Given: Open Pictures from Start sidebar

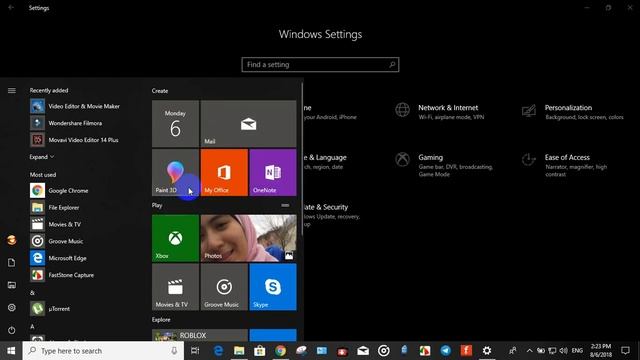Looking at the screenshot, I should point(11,285).
